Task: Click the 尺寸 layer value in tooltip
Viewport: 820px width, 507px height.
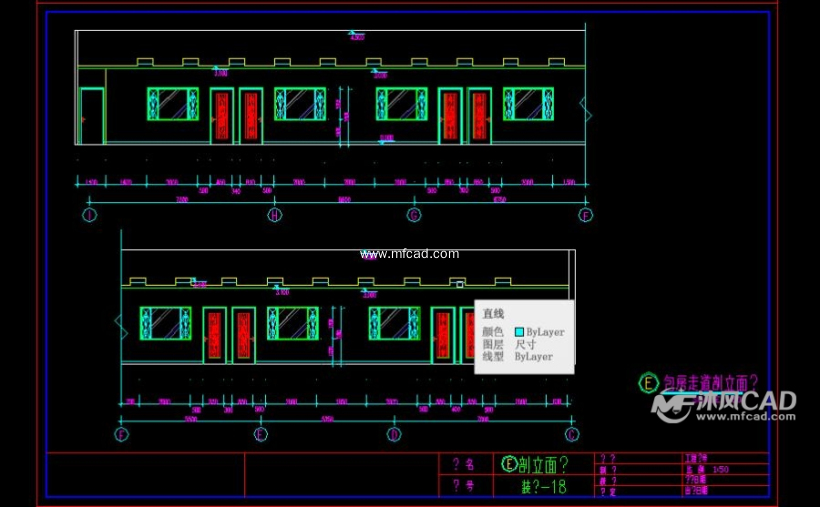Action: coord(525,344)
